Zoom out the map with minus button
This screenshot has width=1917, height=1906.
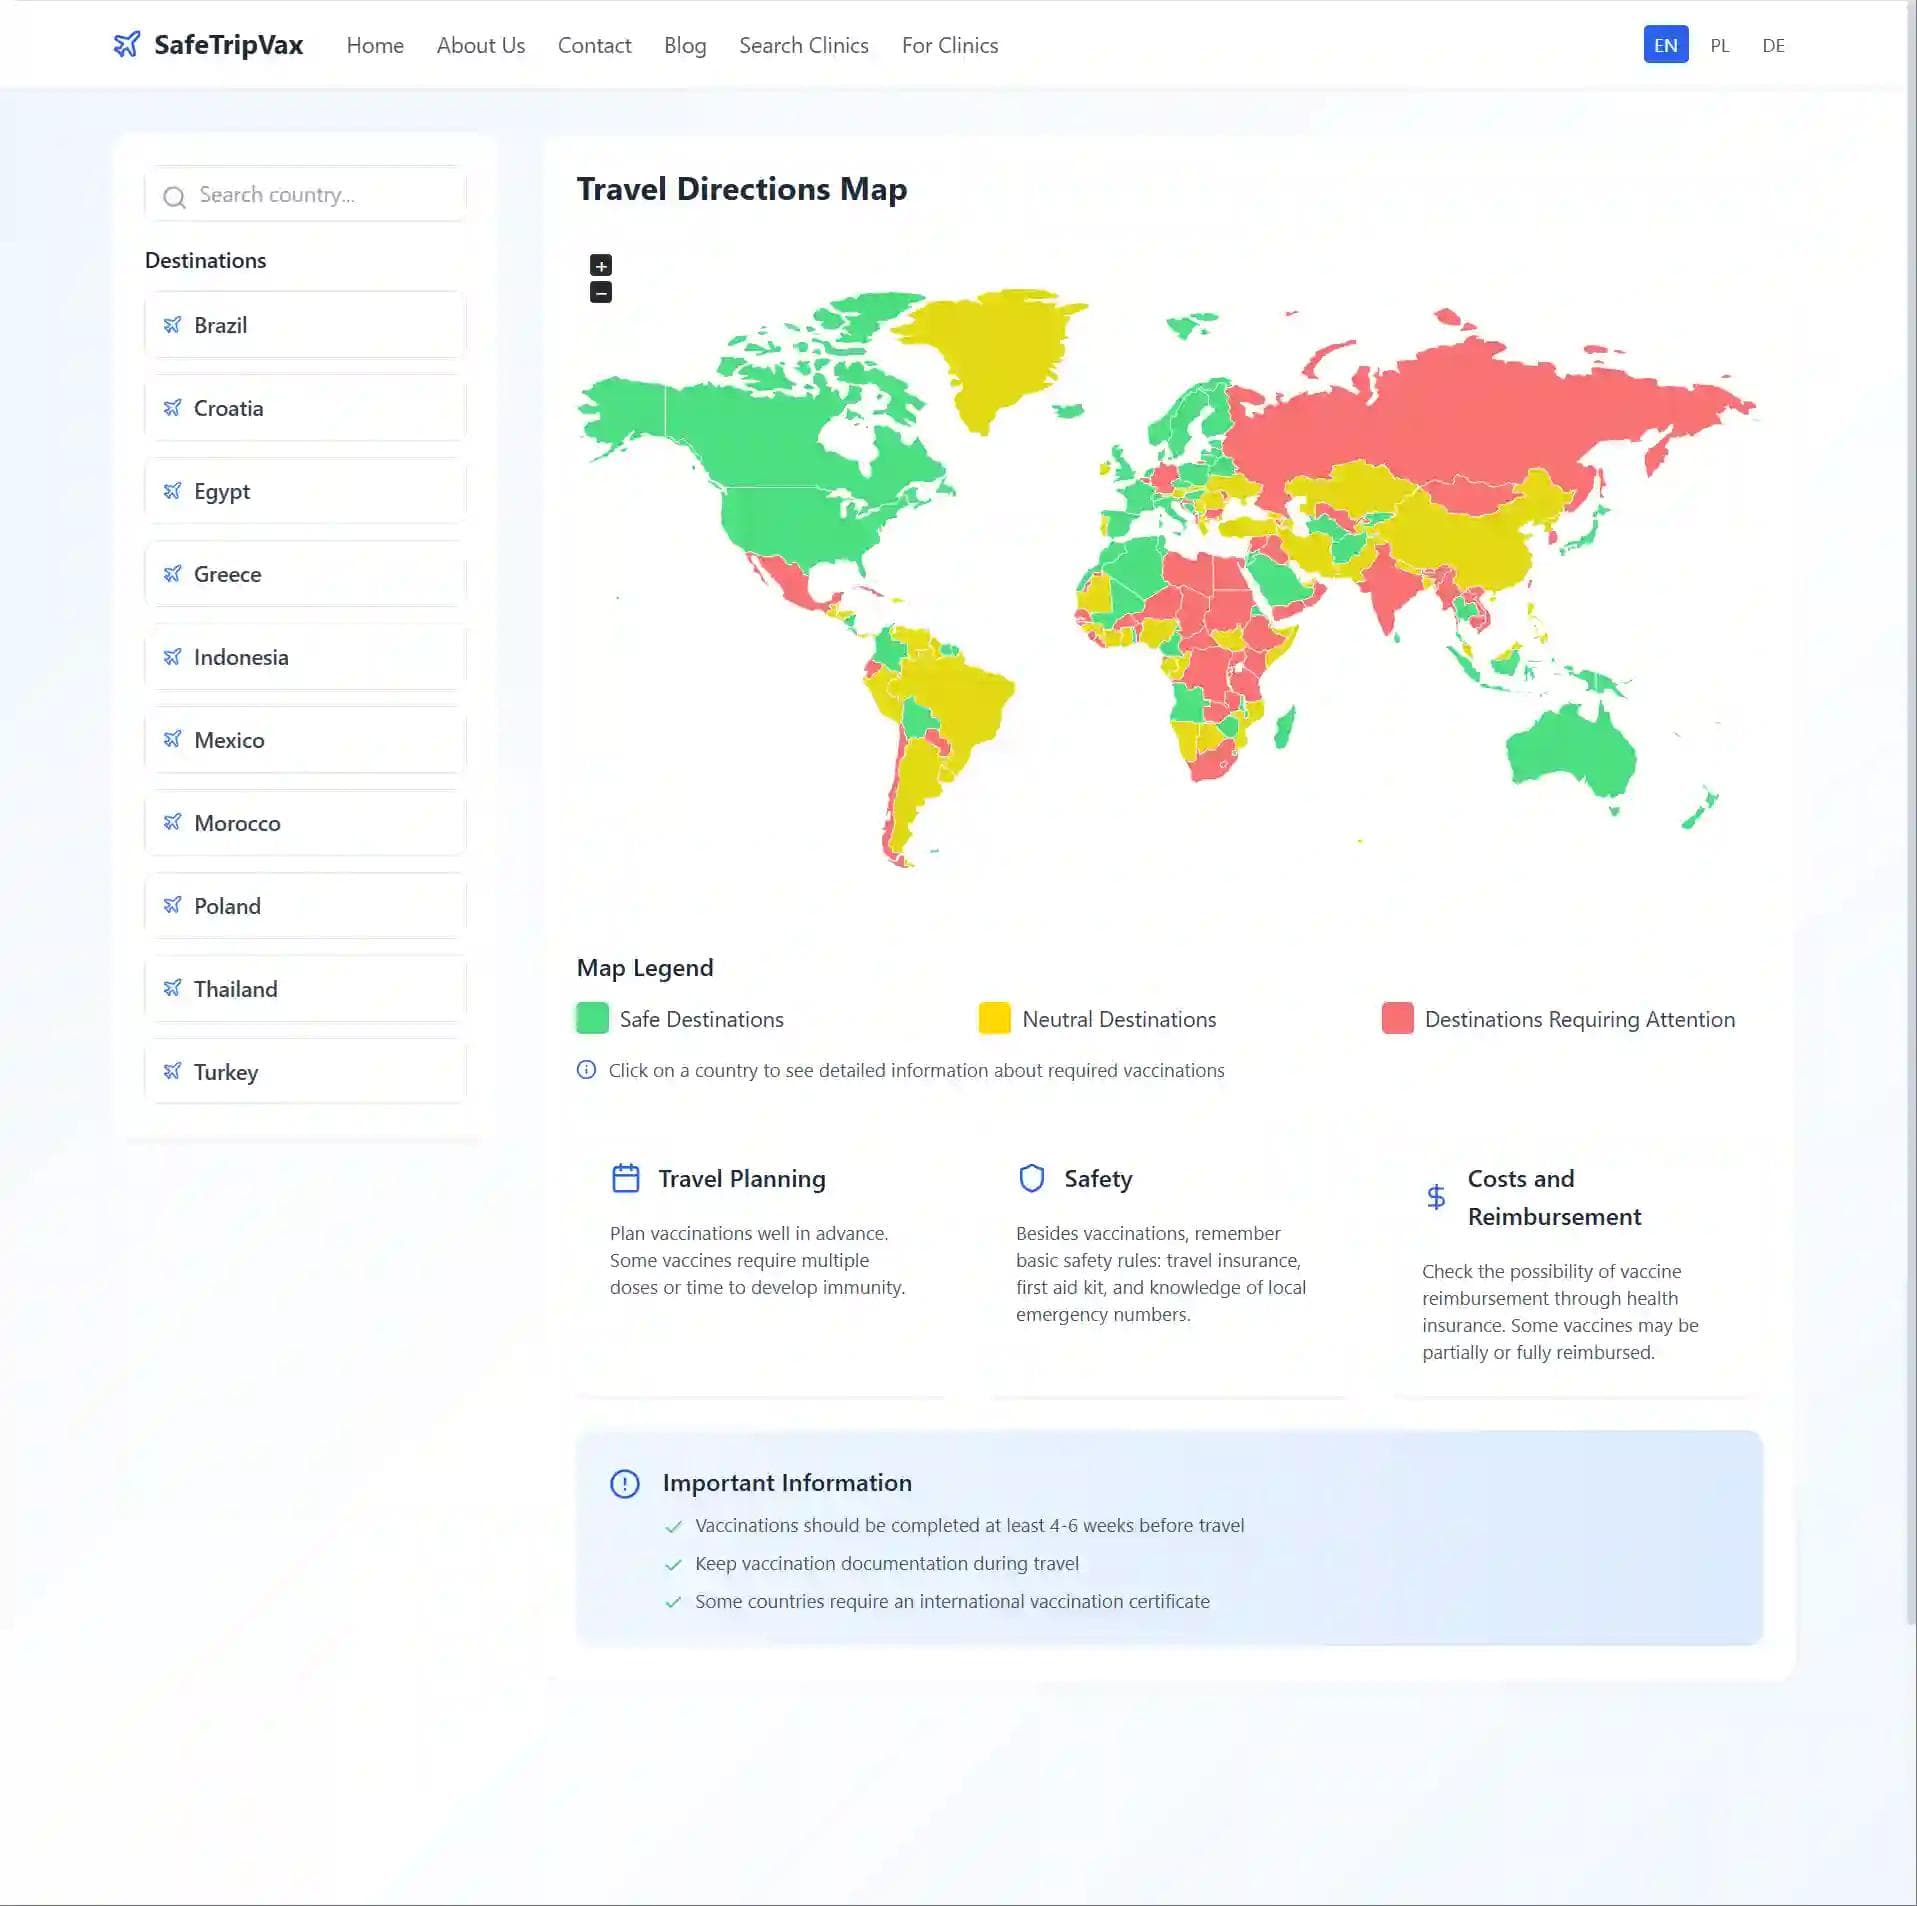point(601,293)
